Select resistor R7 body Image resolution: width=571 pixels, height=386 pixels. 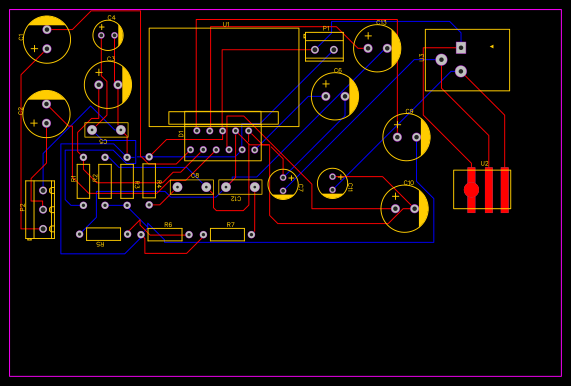click(x=227, y=235)
